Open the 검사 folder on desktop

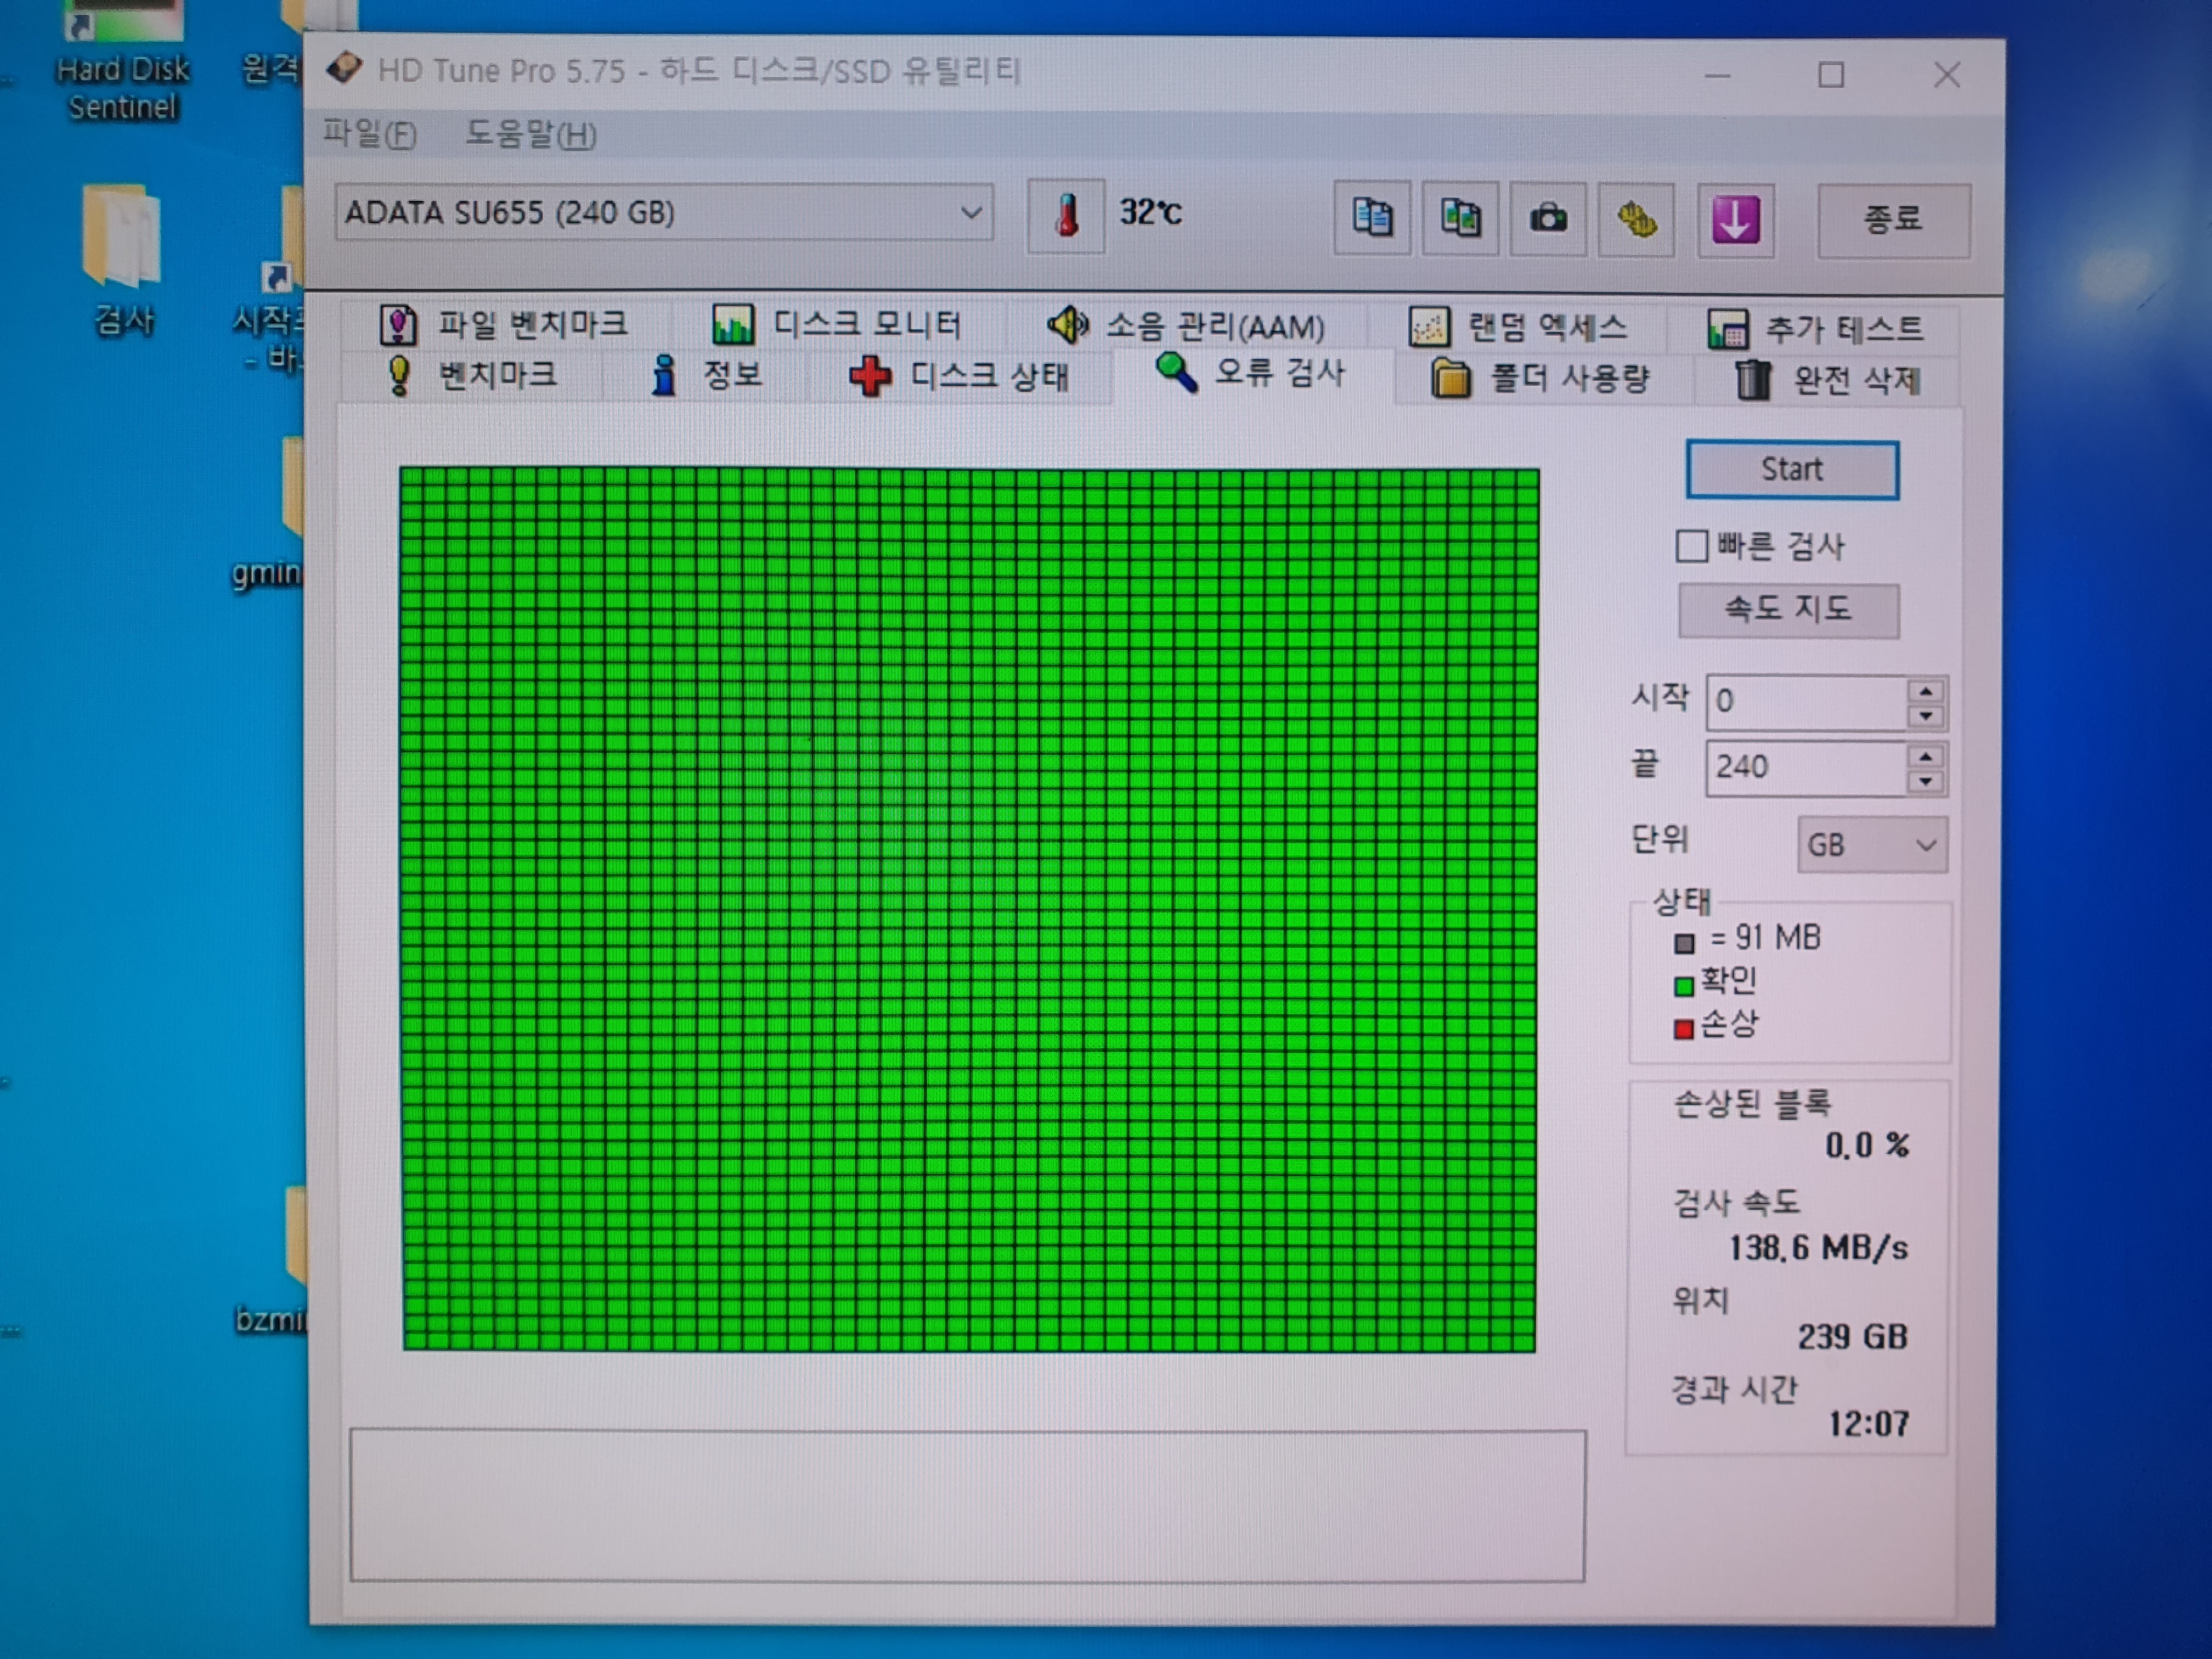pyautogui.click(x=122, y=262)
